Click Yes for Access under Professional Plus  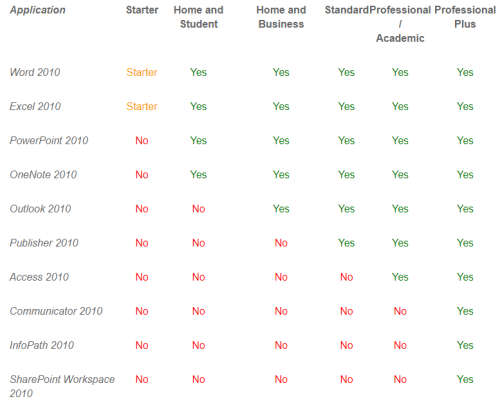point(465,277)
